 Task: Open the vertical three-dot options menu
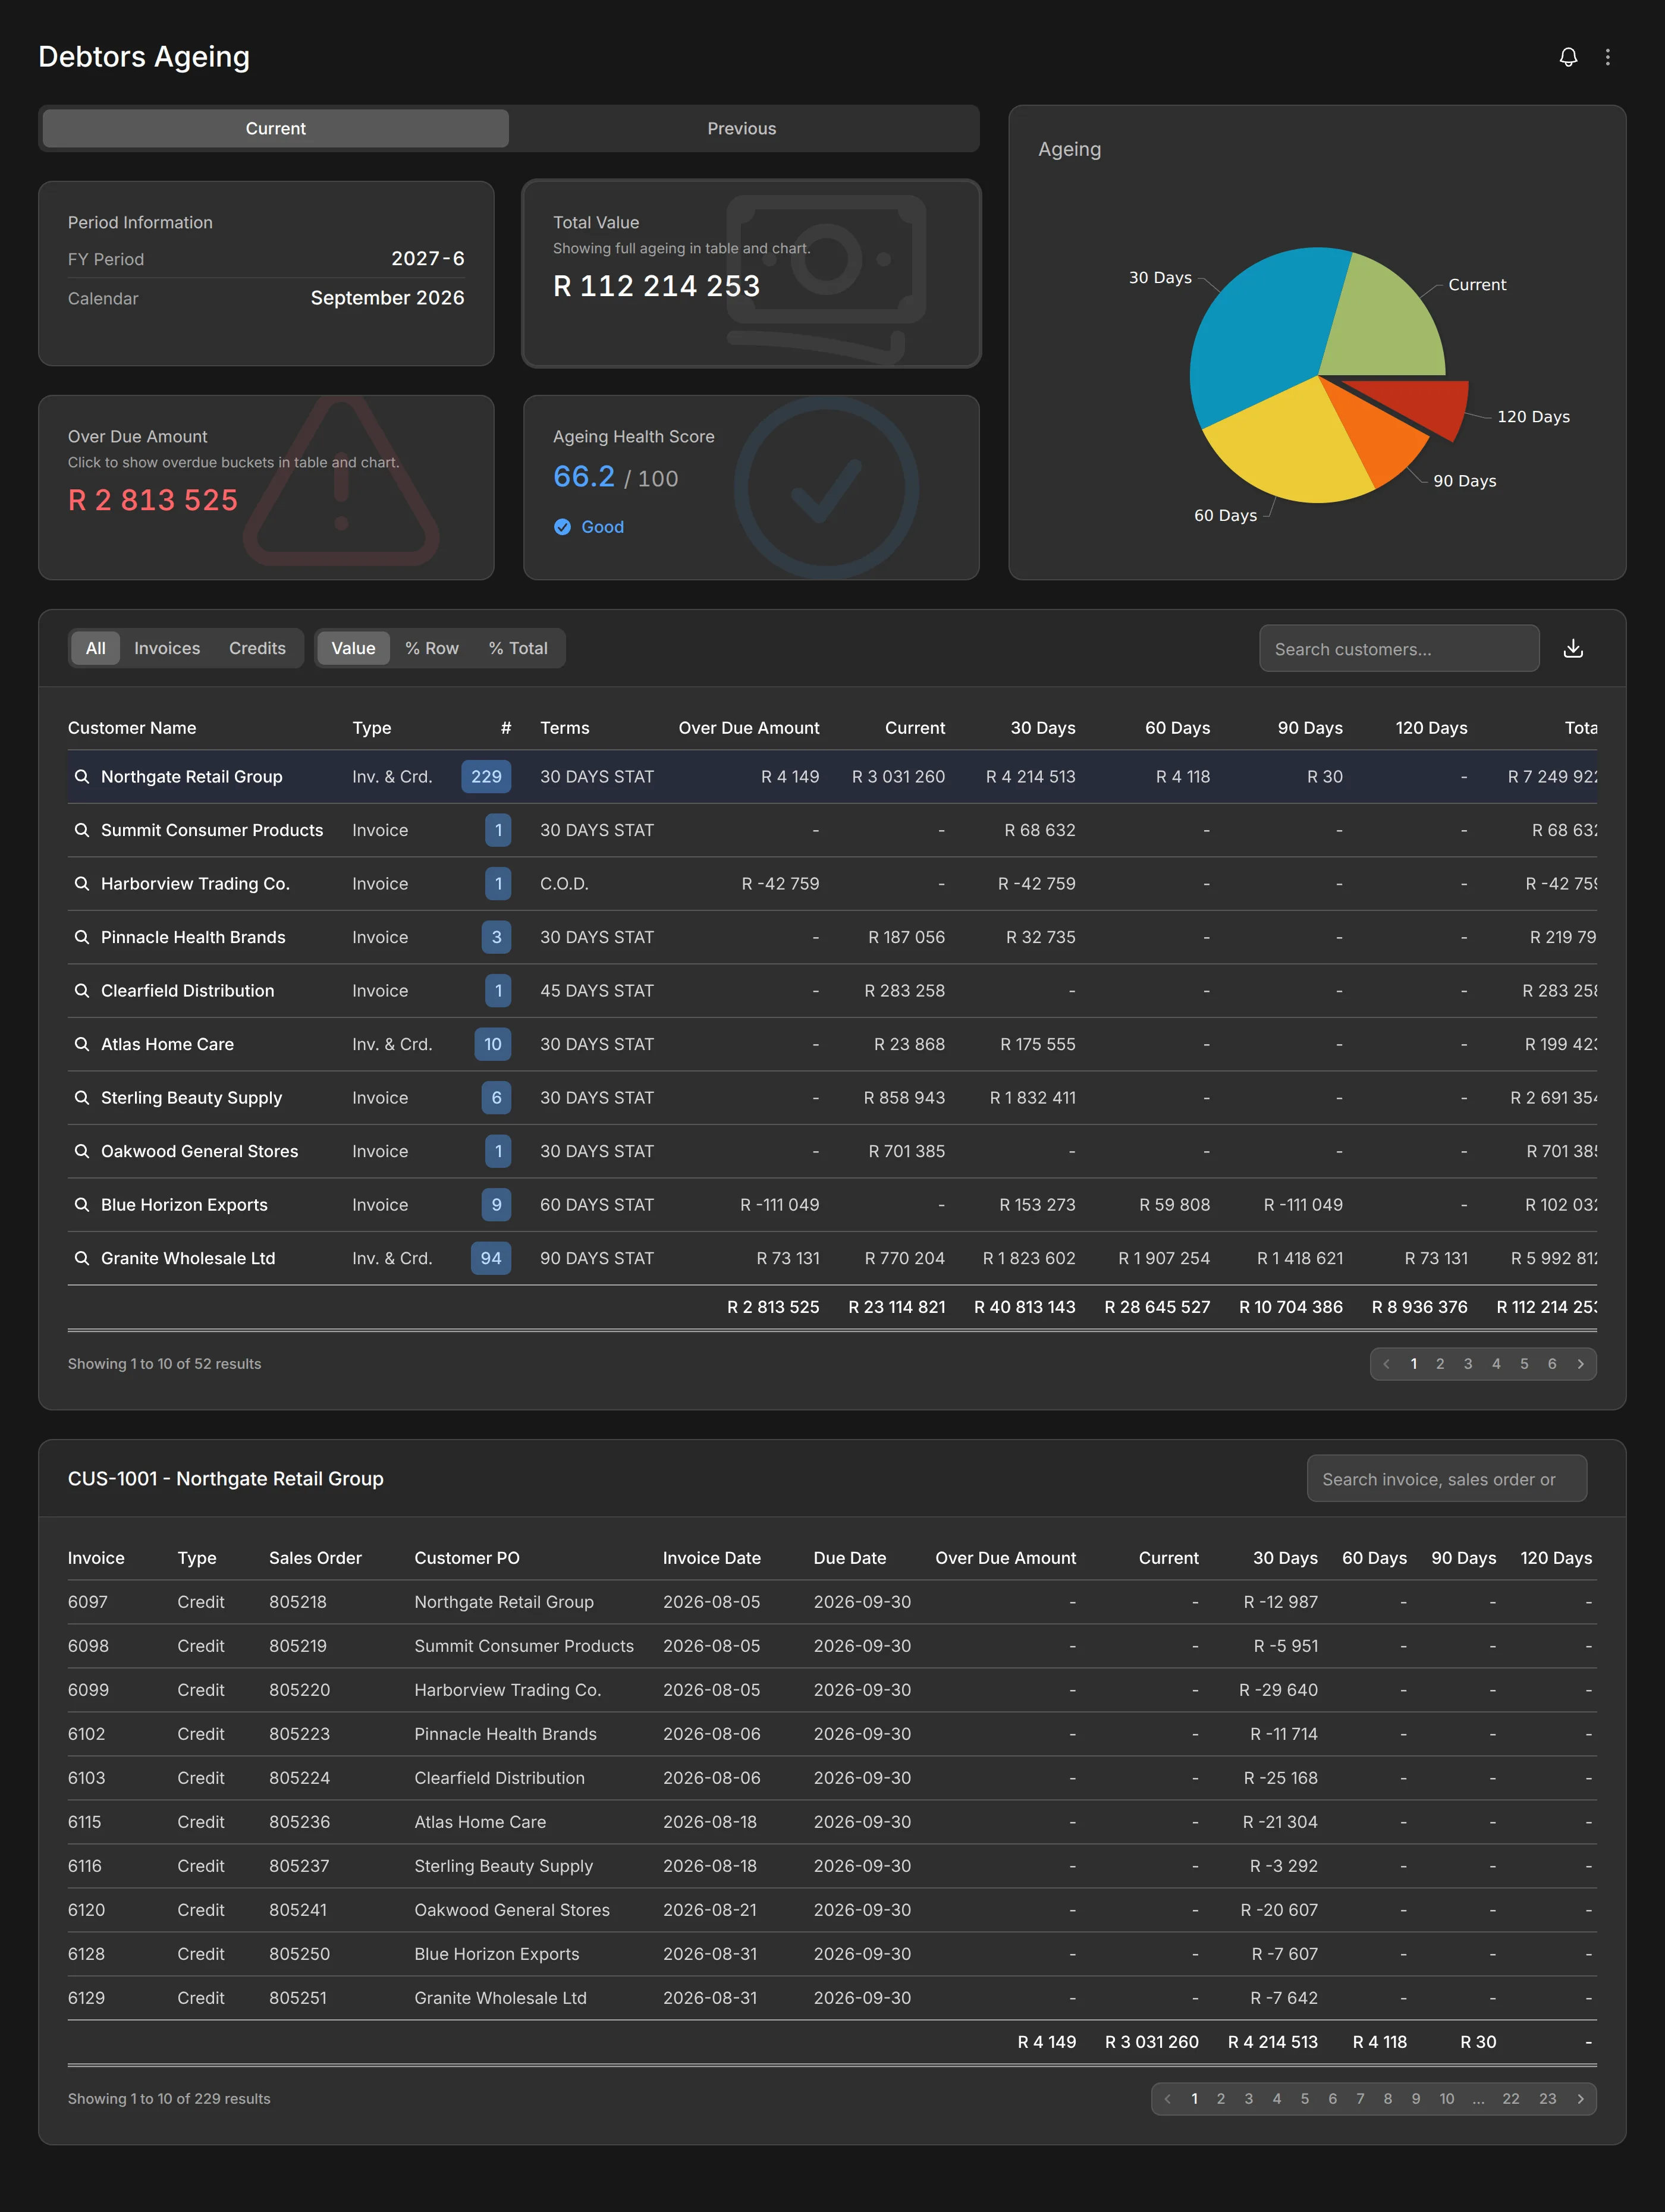point(1608,57)
